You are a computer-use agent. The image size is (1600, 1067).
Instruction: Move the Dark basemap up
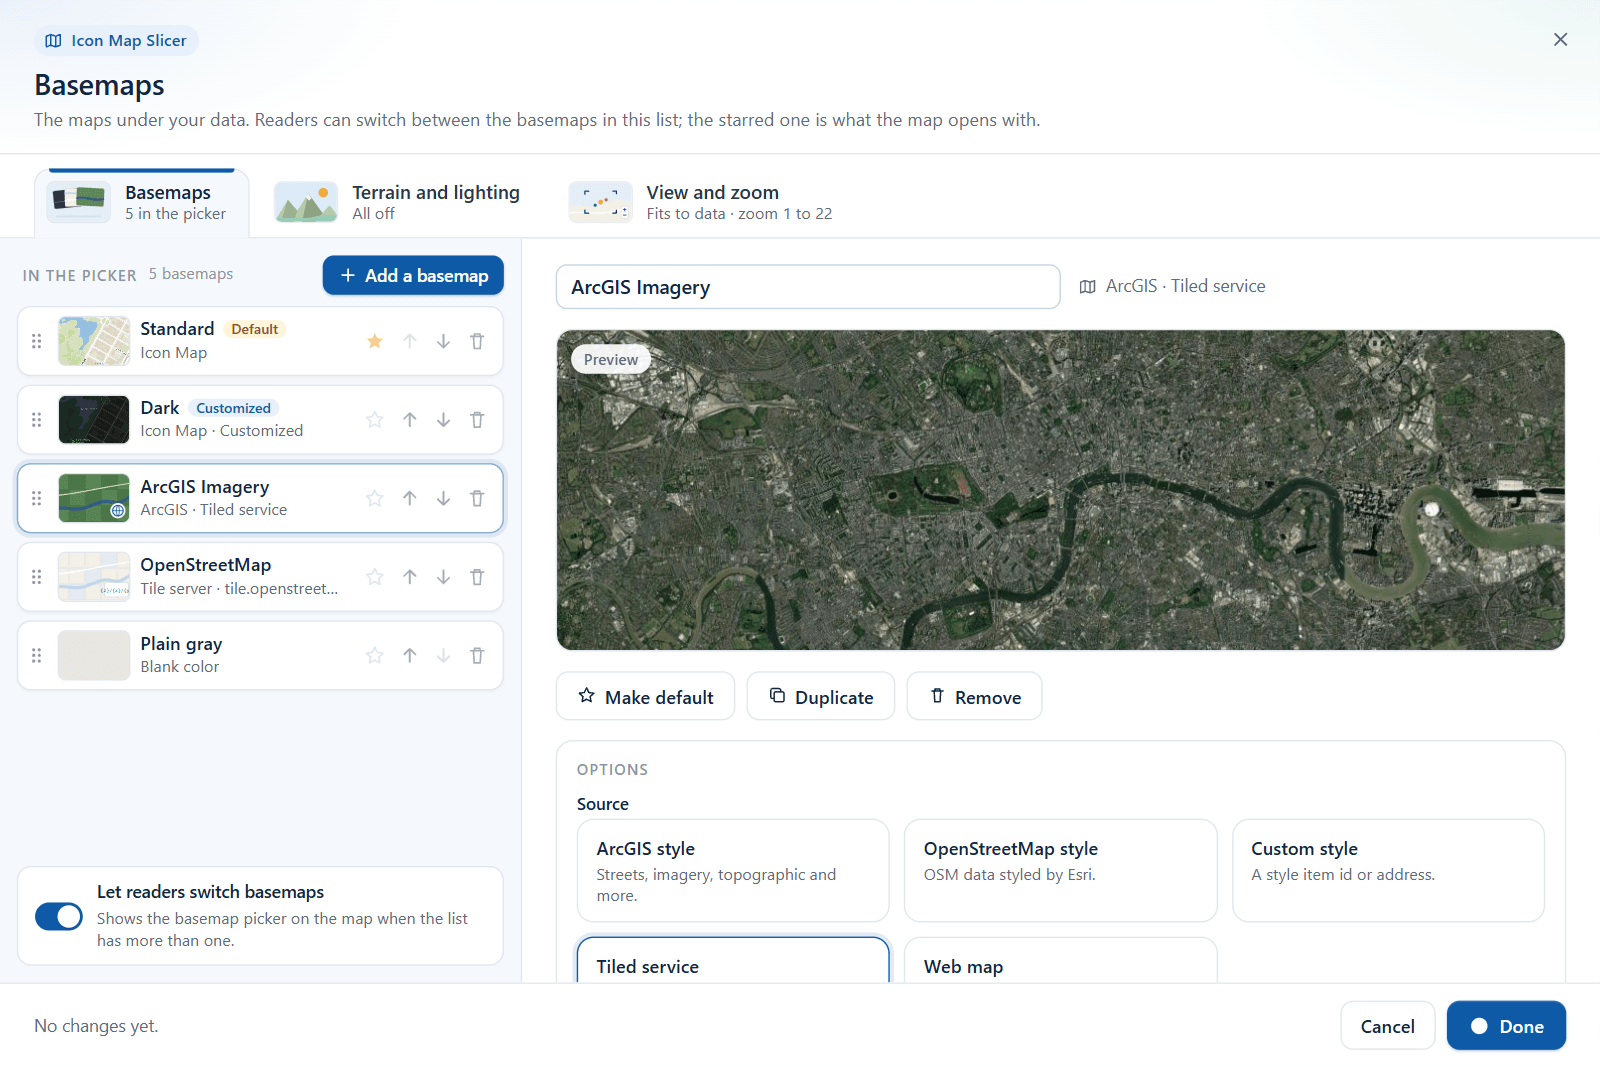click(x=410, y=420)
